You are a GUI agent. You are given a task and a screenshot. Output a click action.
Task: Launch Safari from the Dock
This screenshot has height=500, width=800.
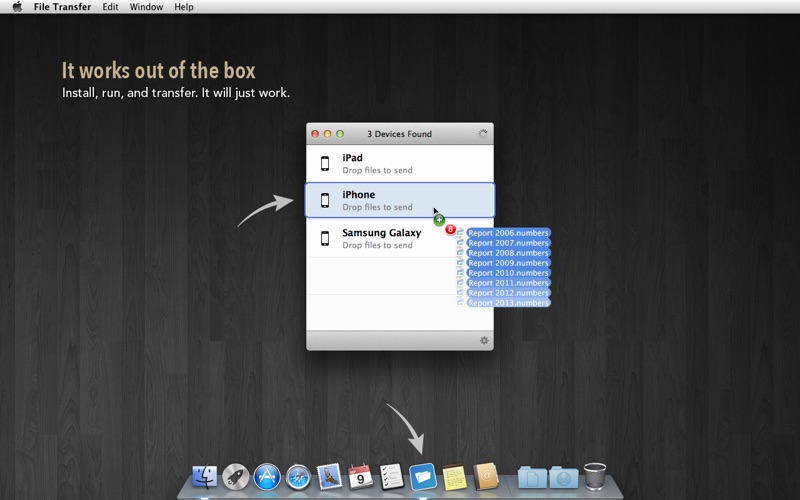point(298,477)
